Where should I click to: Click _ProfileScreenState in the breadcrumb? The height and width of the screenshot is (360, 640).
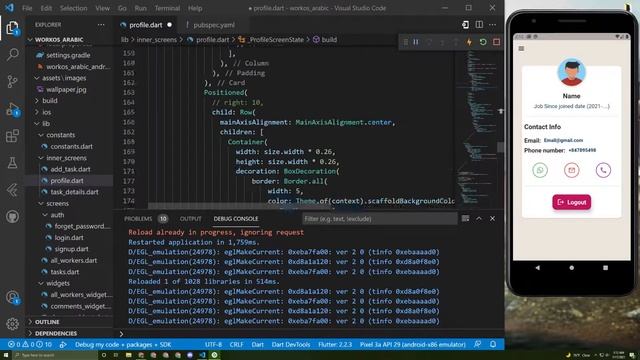coord(276,40)
